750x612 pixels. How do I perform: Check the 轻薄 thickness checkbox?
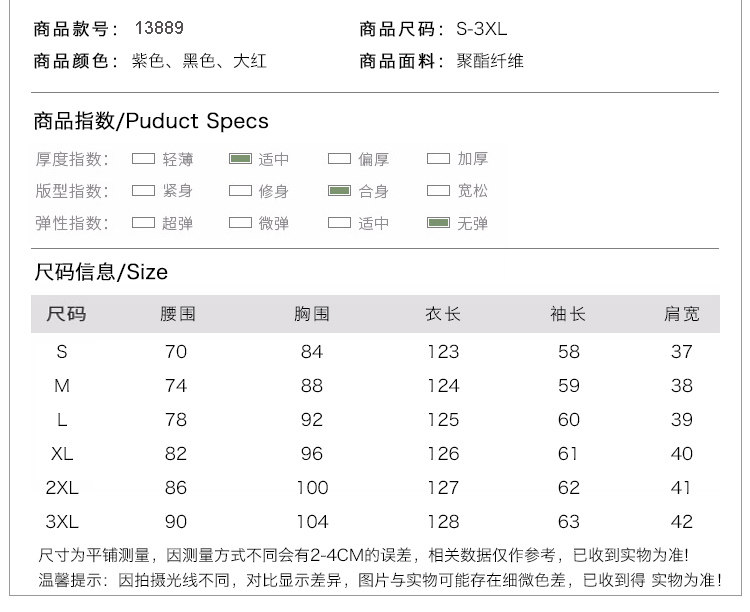[x=144, y=159]
